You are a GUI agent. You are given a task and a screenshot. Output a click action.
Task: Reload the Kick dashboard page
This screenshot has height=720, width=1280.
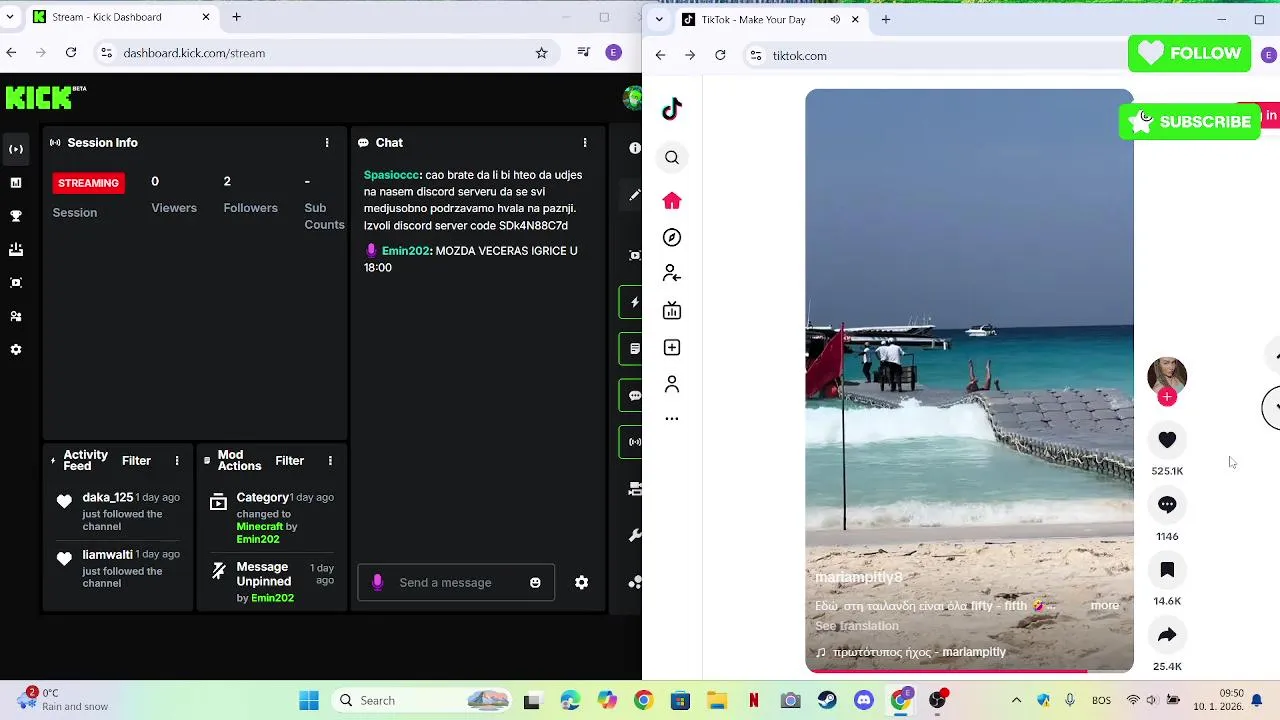pyautogui.click(x=71, y=53)
